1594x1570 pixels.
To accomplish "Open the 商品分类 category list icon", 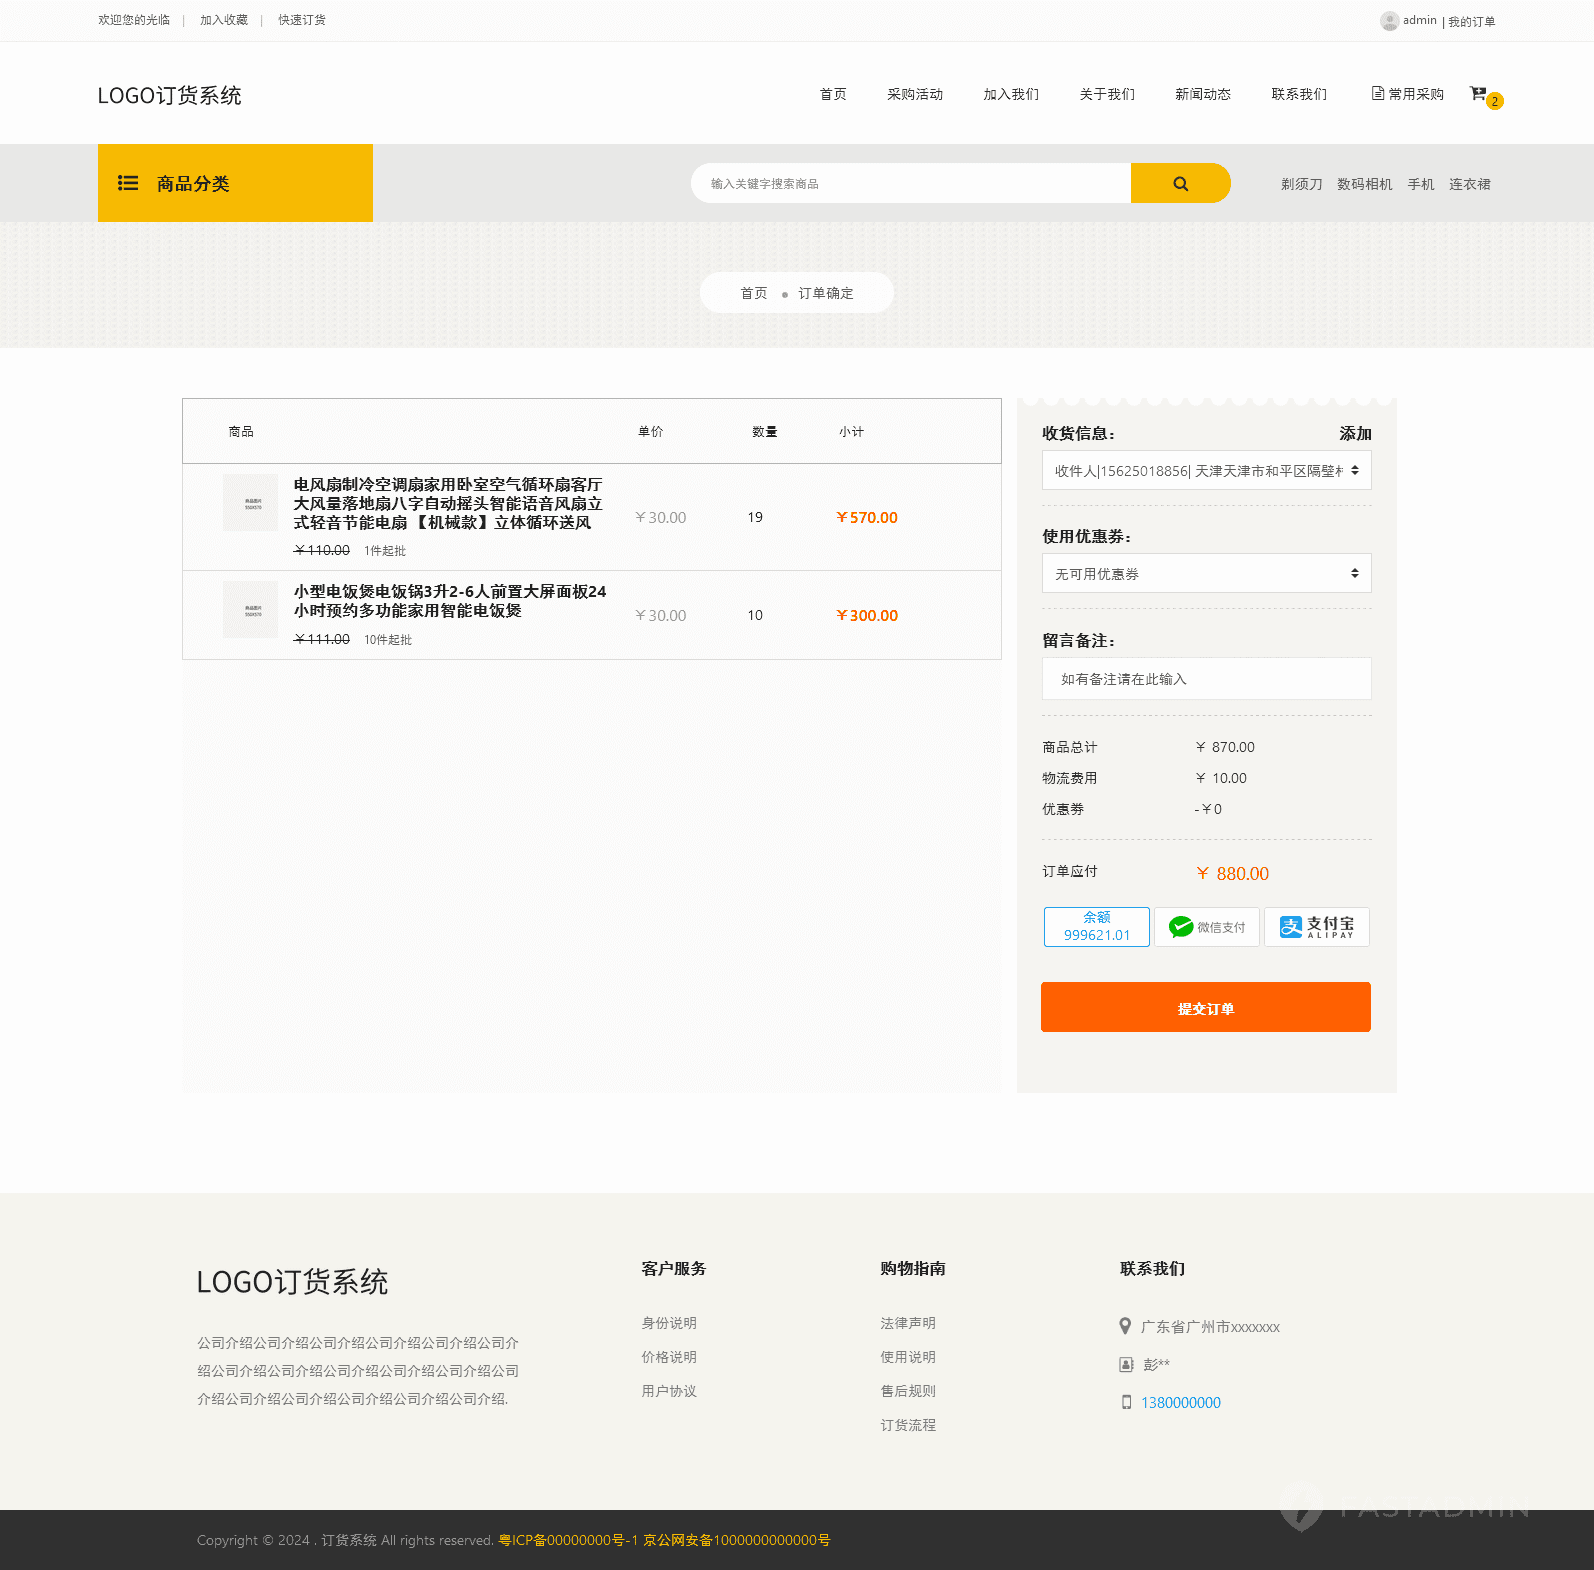I will point(128,183).
